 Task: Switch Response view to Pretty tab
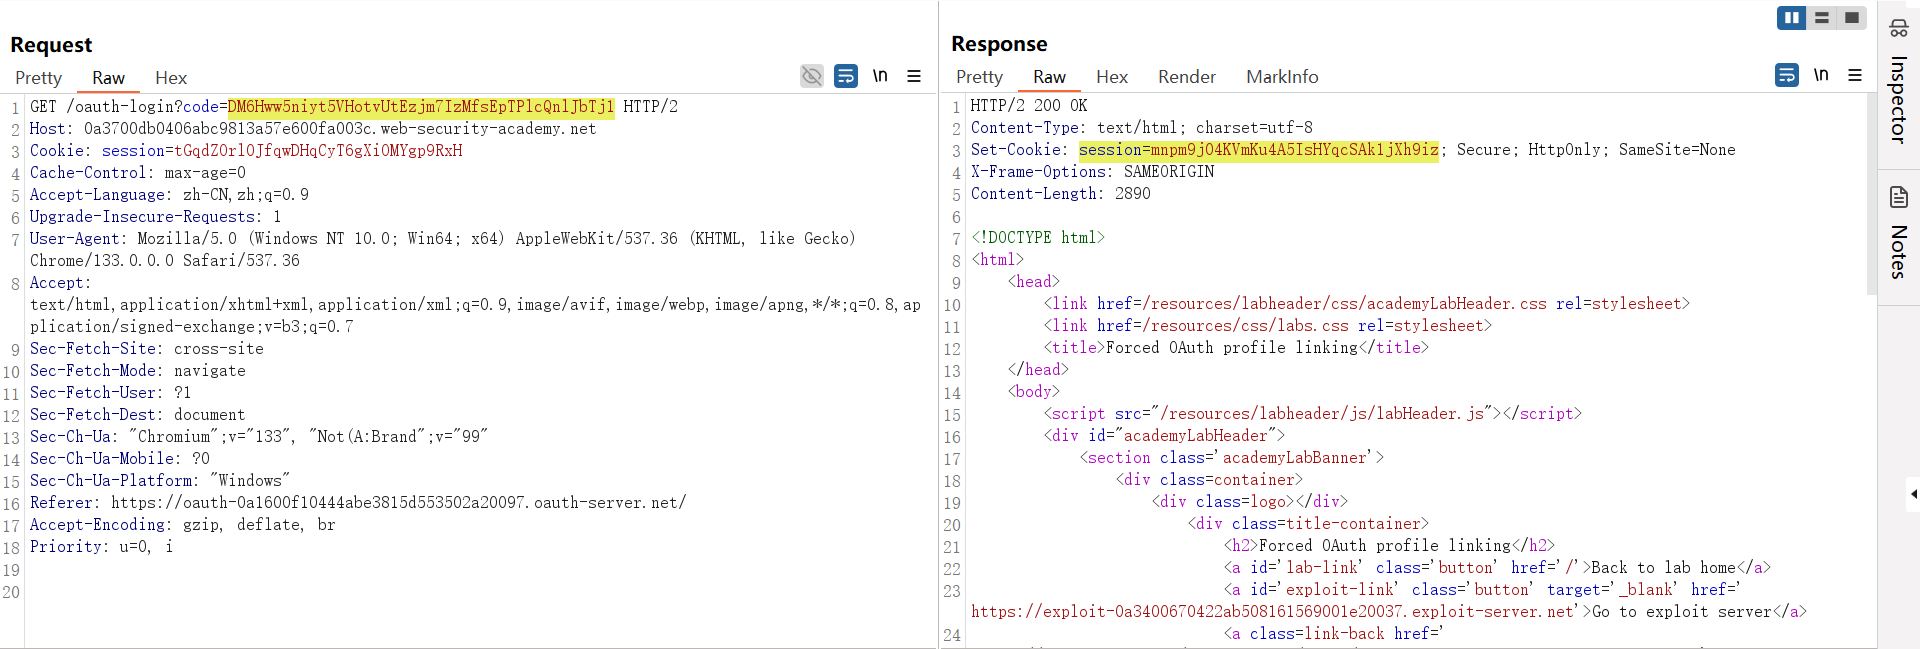979,77
